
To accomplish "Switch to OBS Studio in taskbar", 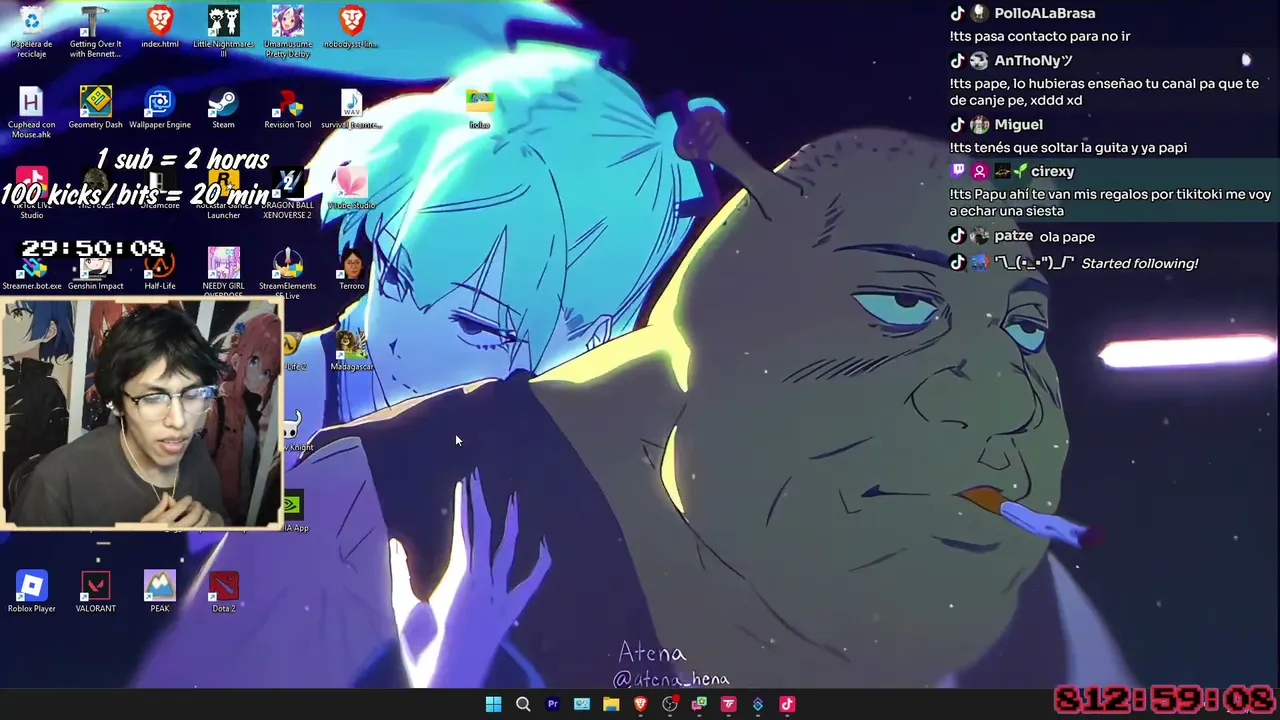I will point(670,704).
